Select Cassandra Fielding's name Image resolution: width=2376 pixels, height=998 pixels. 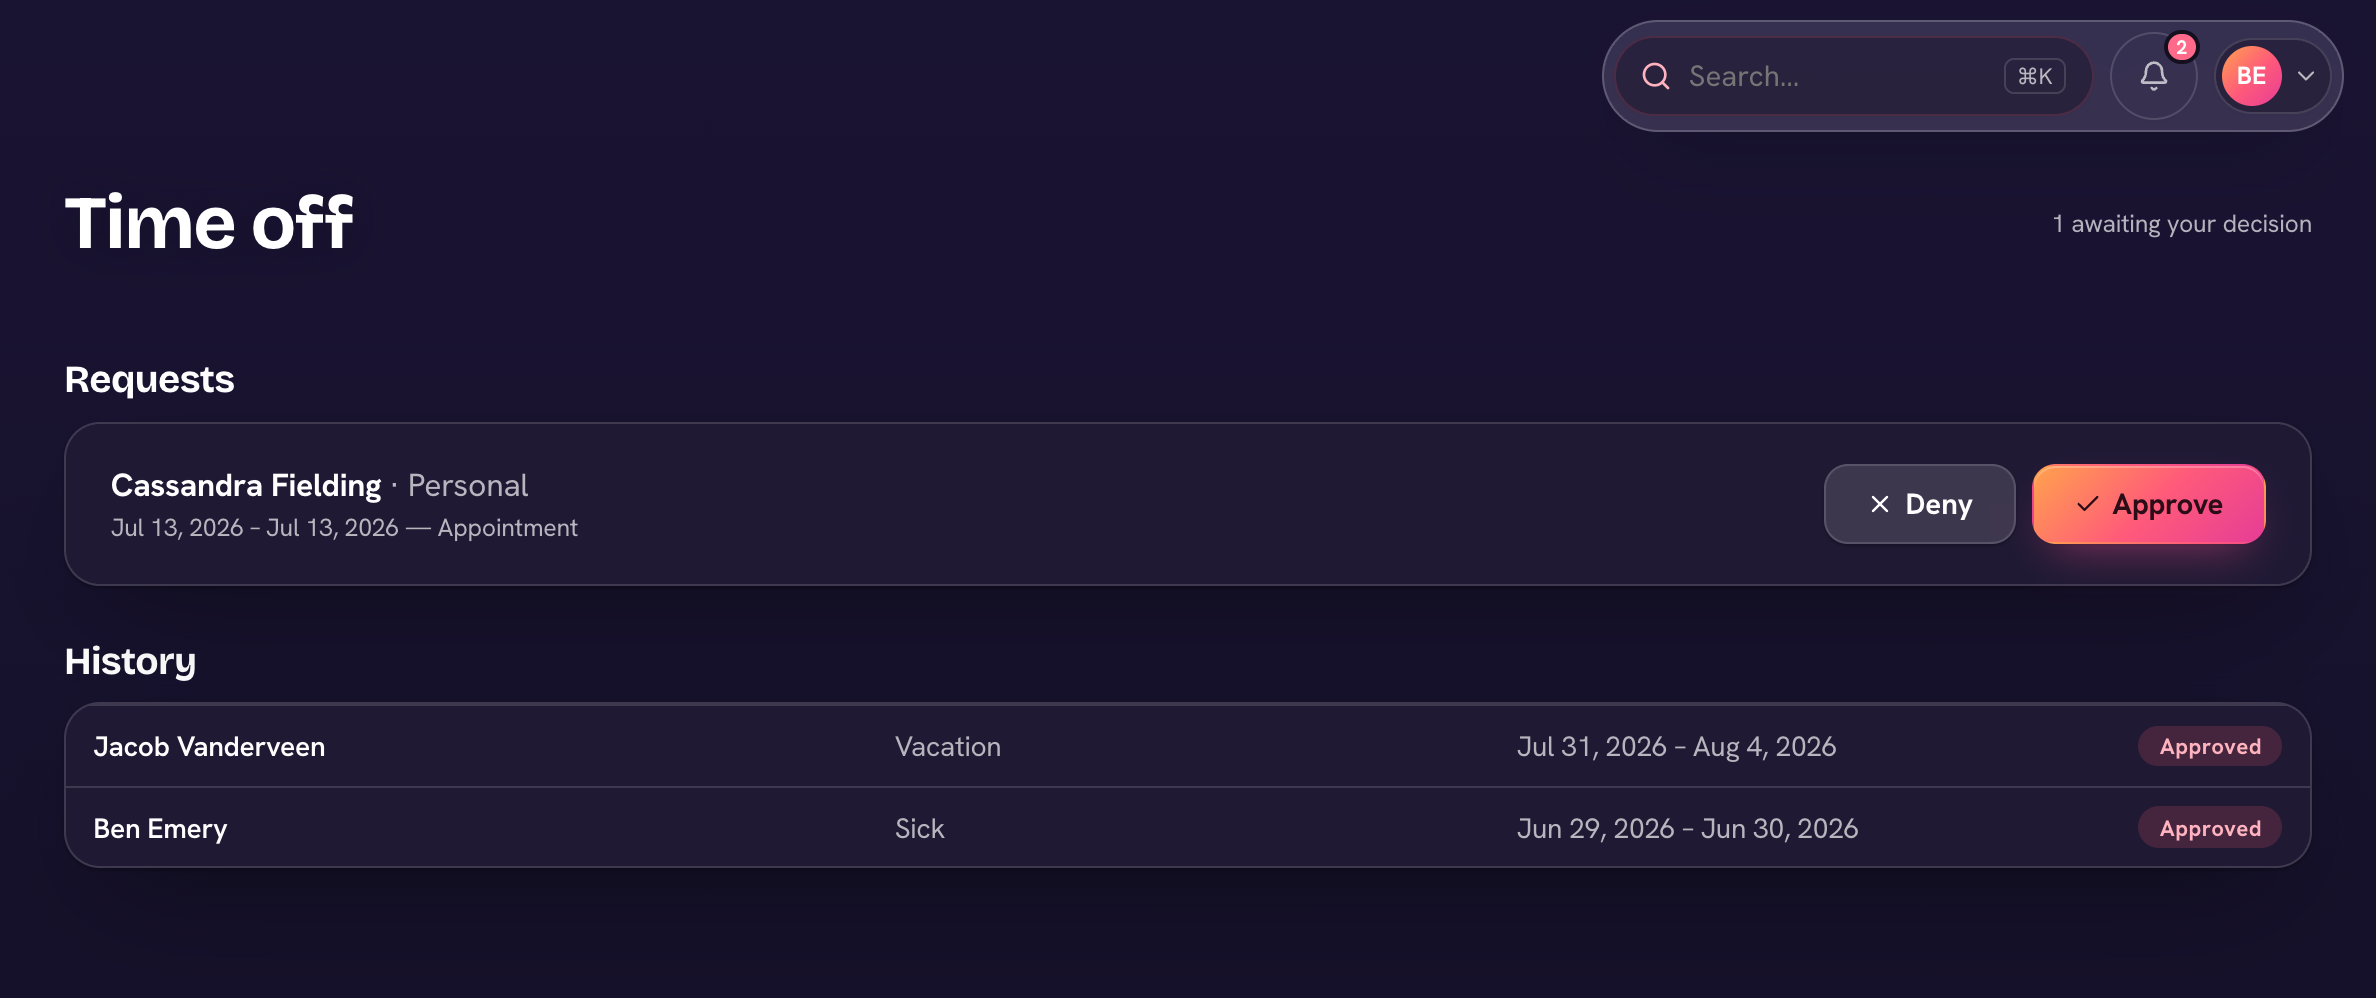pyautogui.click(x=246, y=485)
